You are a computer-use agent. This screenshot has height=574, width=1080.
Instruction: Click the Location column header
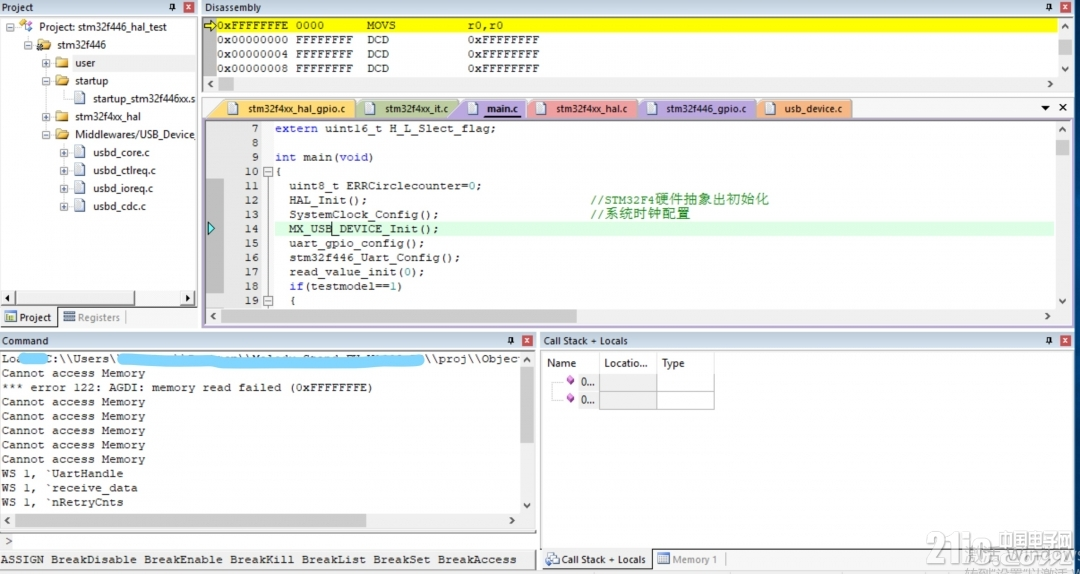point(627,363)
